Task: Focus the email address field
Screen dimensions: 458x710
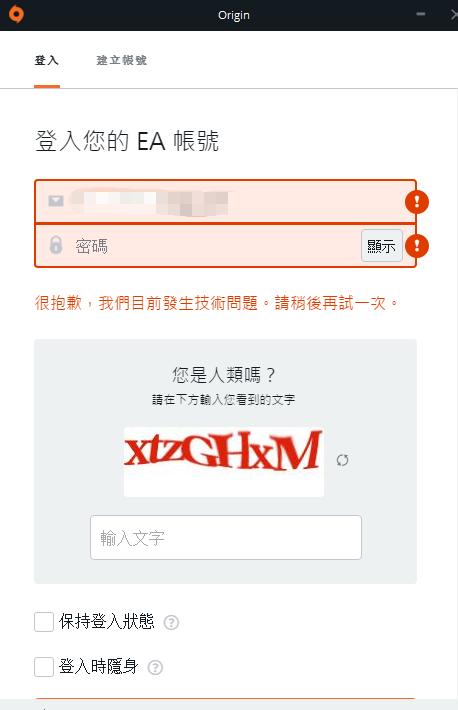Action: click(225, 201)
